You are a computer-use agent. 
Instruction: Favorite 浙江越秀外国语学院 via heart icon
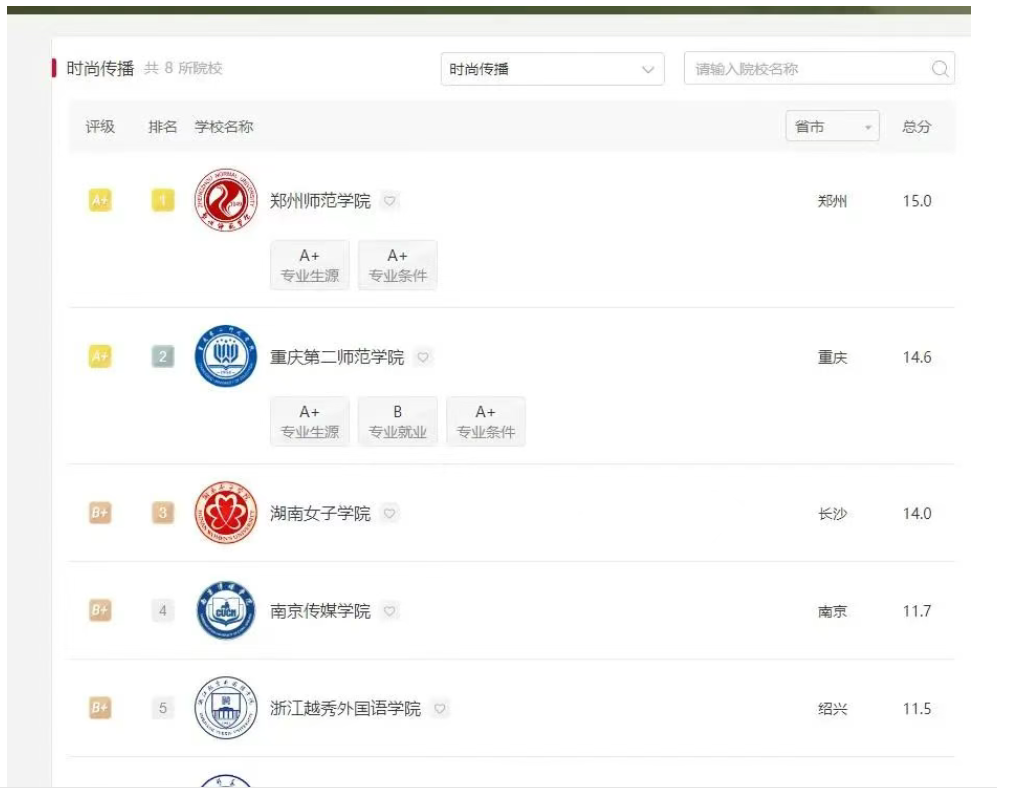tap(440, 709)
